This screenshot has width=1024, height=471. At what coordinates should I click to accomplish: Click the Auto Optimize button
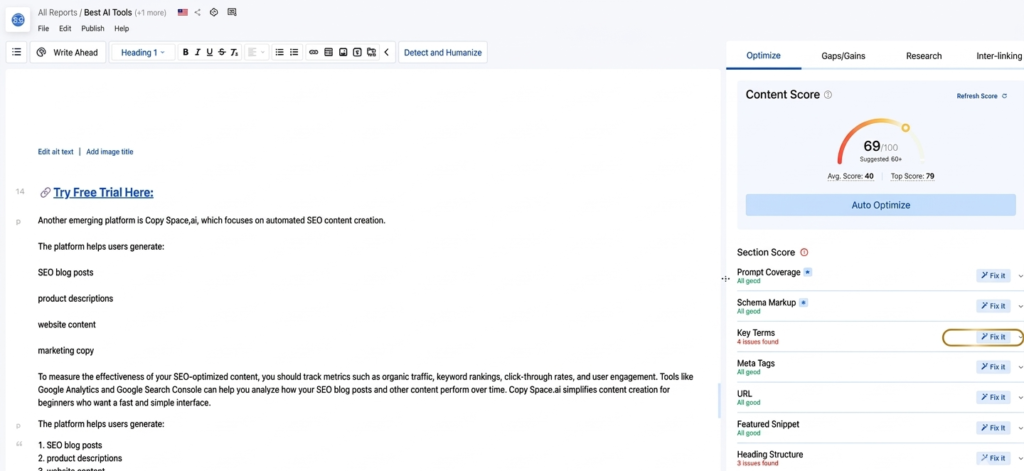(x=880, y=205)
